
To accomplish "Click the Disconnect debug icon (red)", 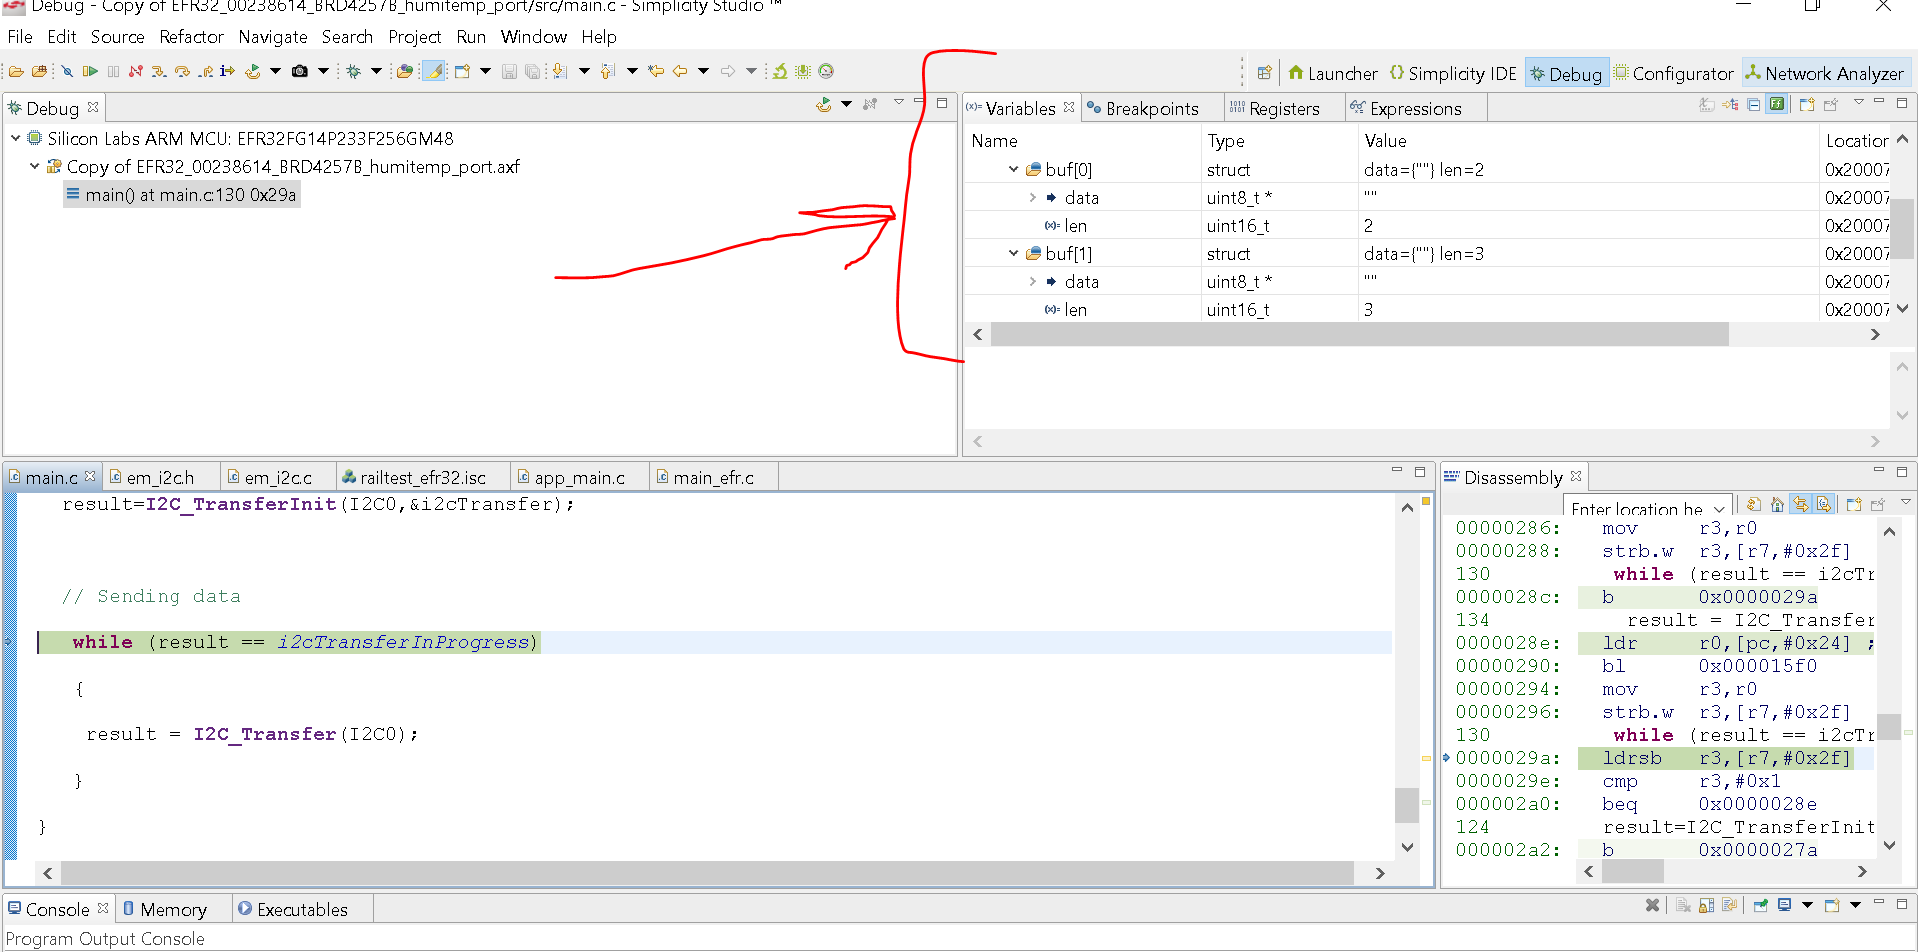I will (135, 71).
